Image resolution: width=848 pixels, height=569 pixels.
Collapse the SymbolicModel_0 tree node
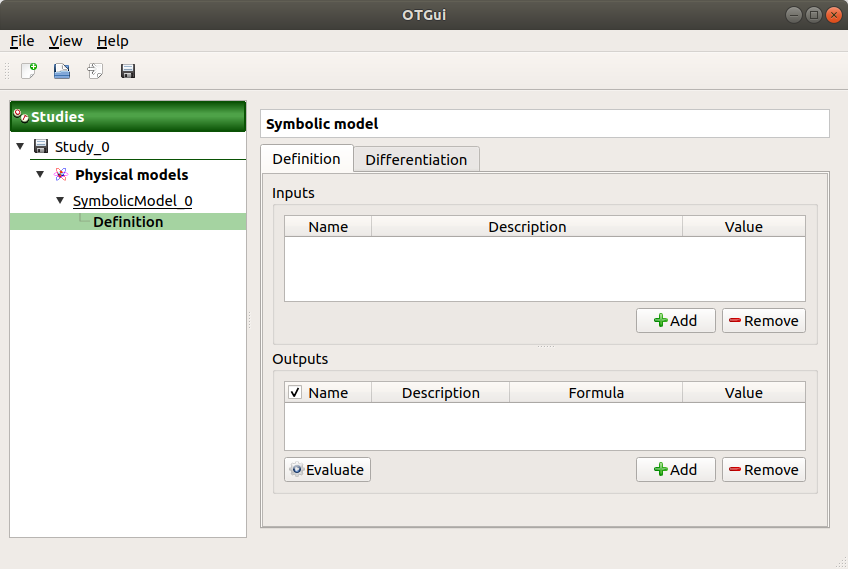click(60, 201)
